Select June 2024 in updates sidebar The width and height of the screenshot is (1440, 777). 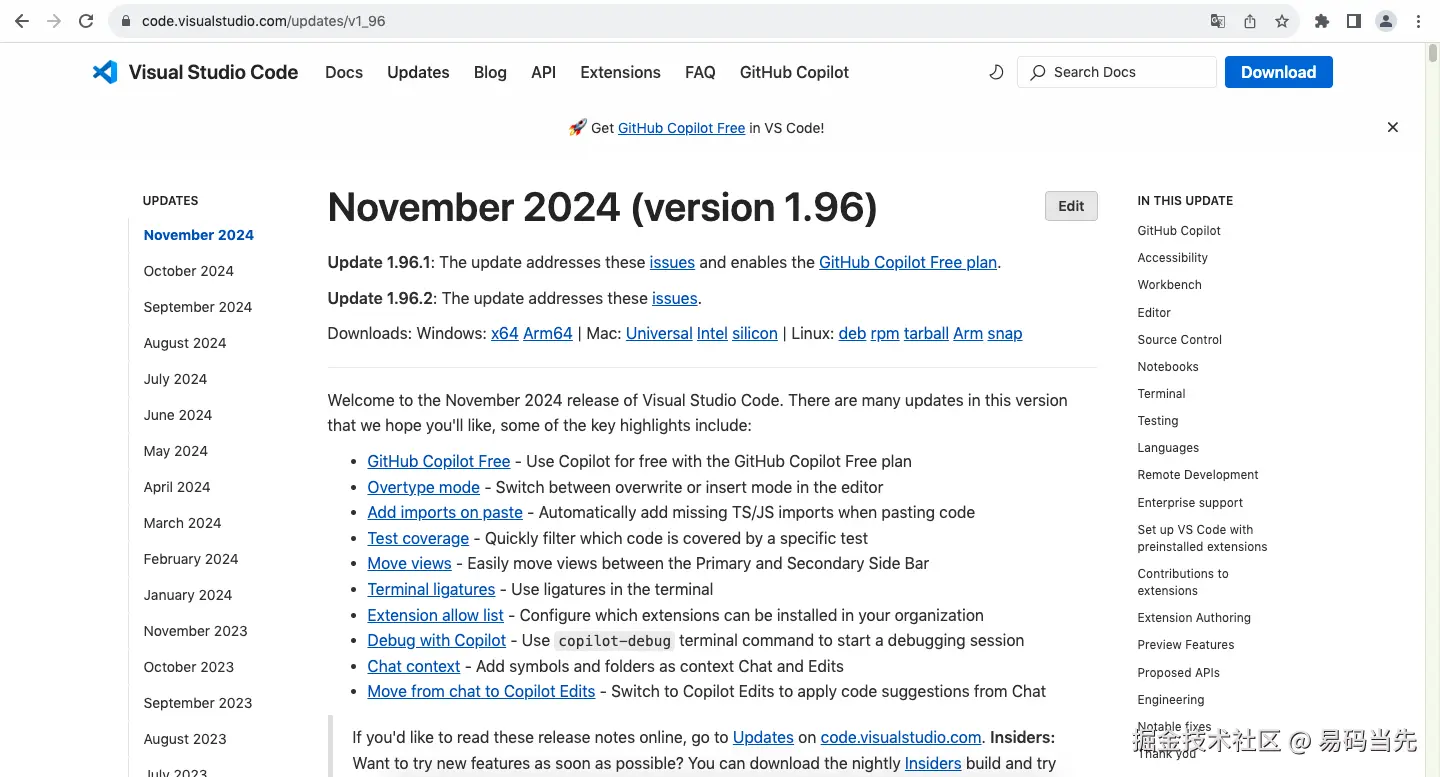click(178, 415)
